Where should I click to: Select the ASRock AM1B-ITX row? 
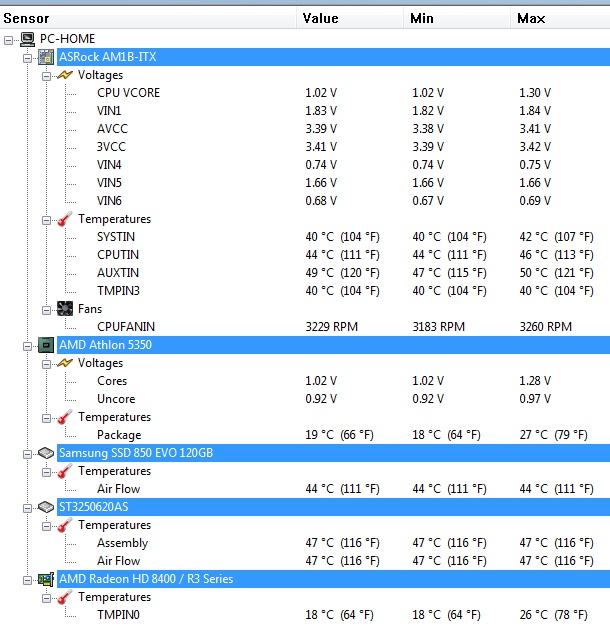(x=333, y=57)
